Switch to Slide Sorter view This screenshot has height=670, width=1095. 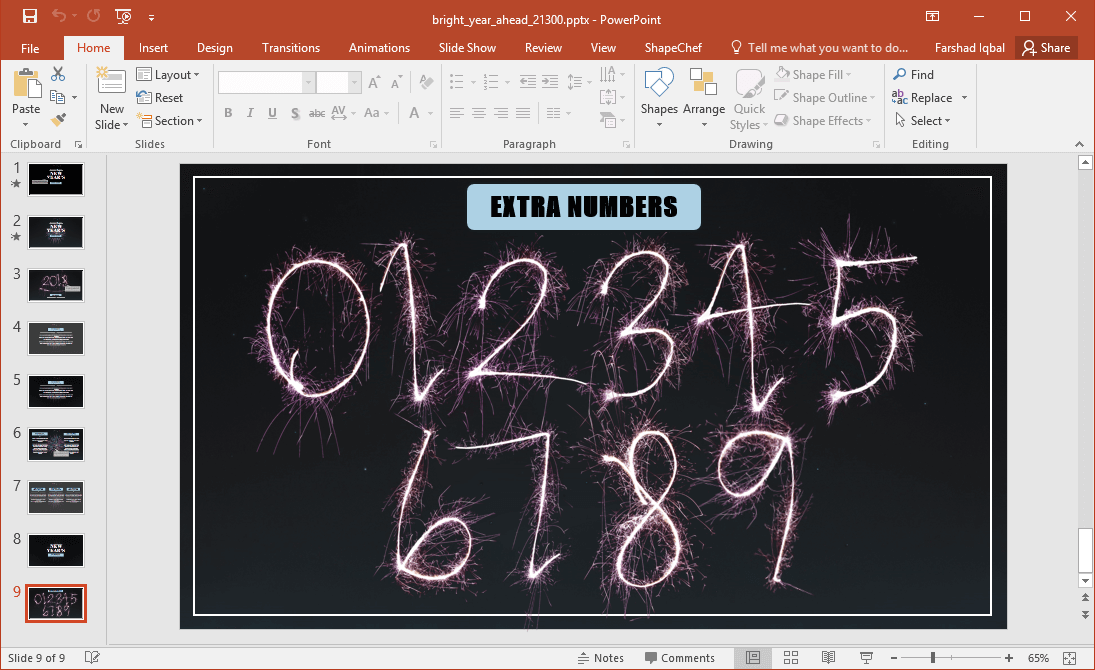click(790, 657)
